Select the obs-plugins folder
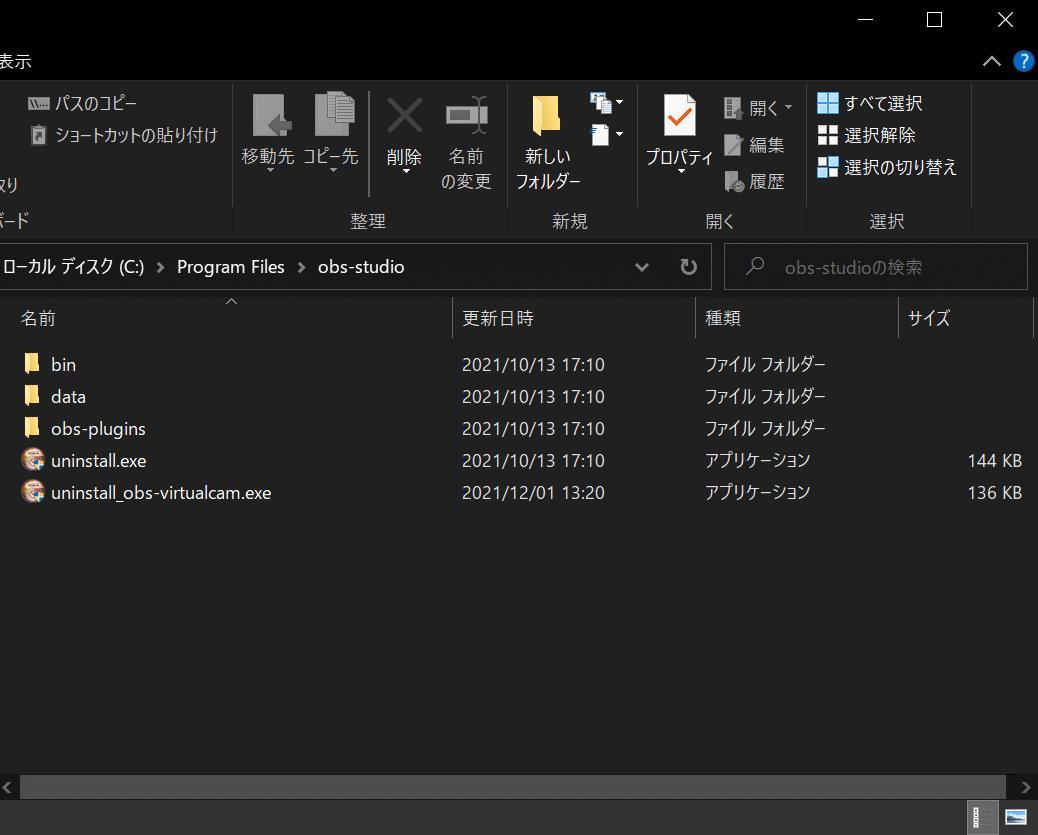Screen dimensions: 1038x835 [98, 429]
